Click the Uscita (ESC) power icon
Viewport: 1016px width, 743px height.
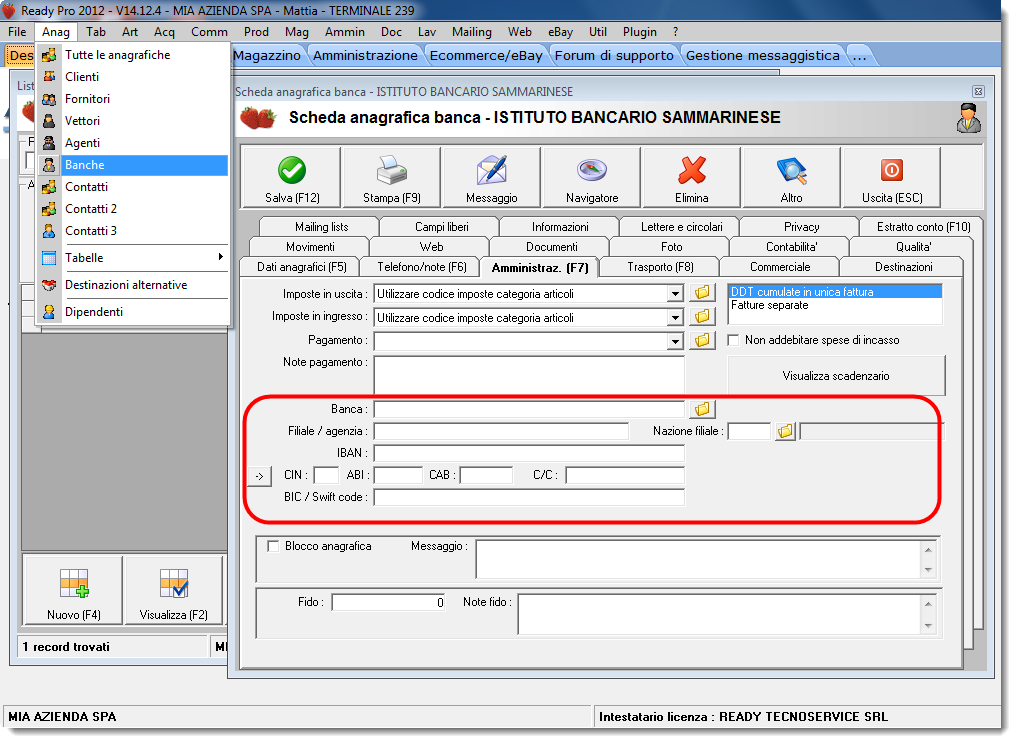[892, 170]
